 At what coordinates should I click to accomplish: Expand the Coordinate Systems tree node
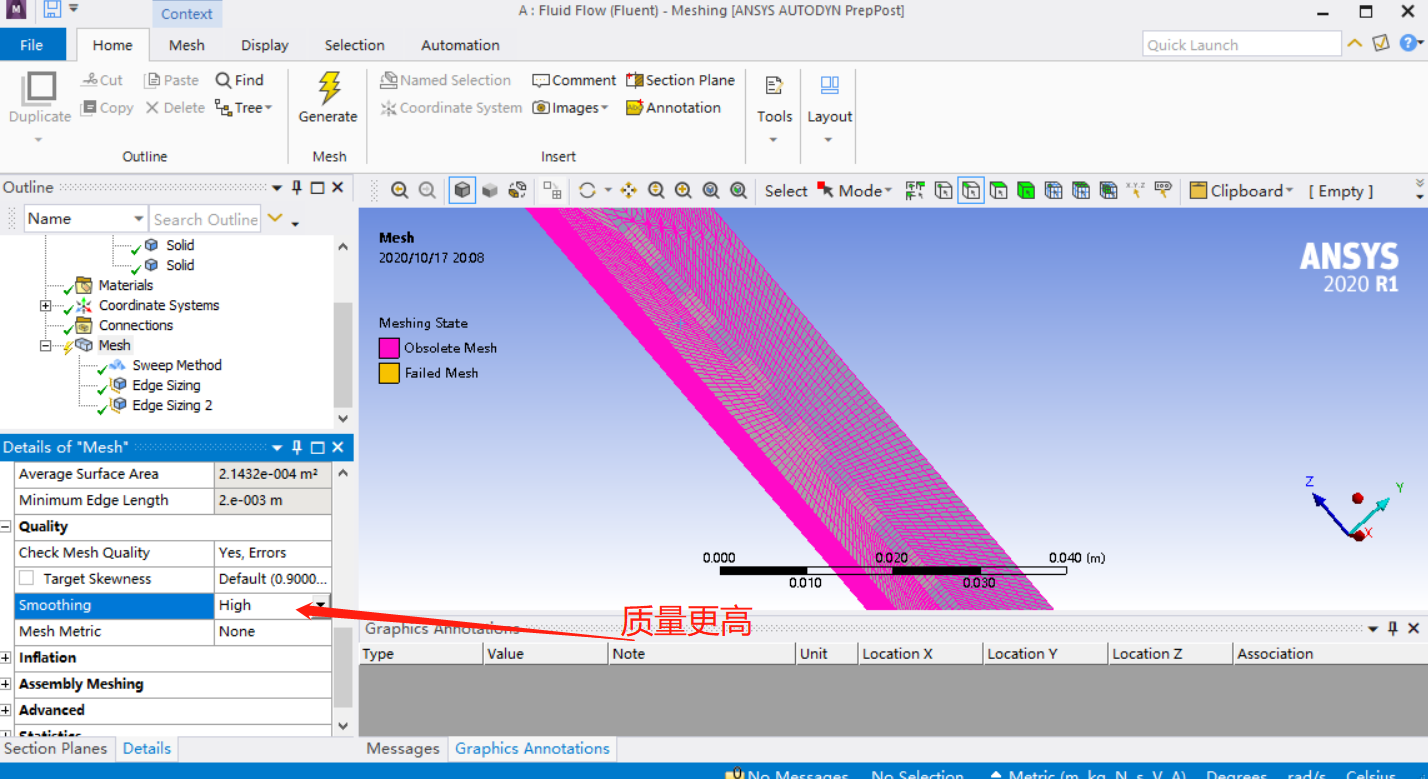tap(45, 305)
